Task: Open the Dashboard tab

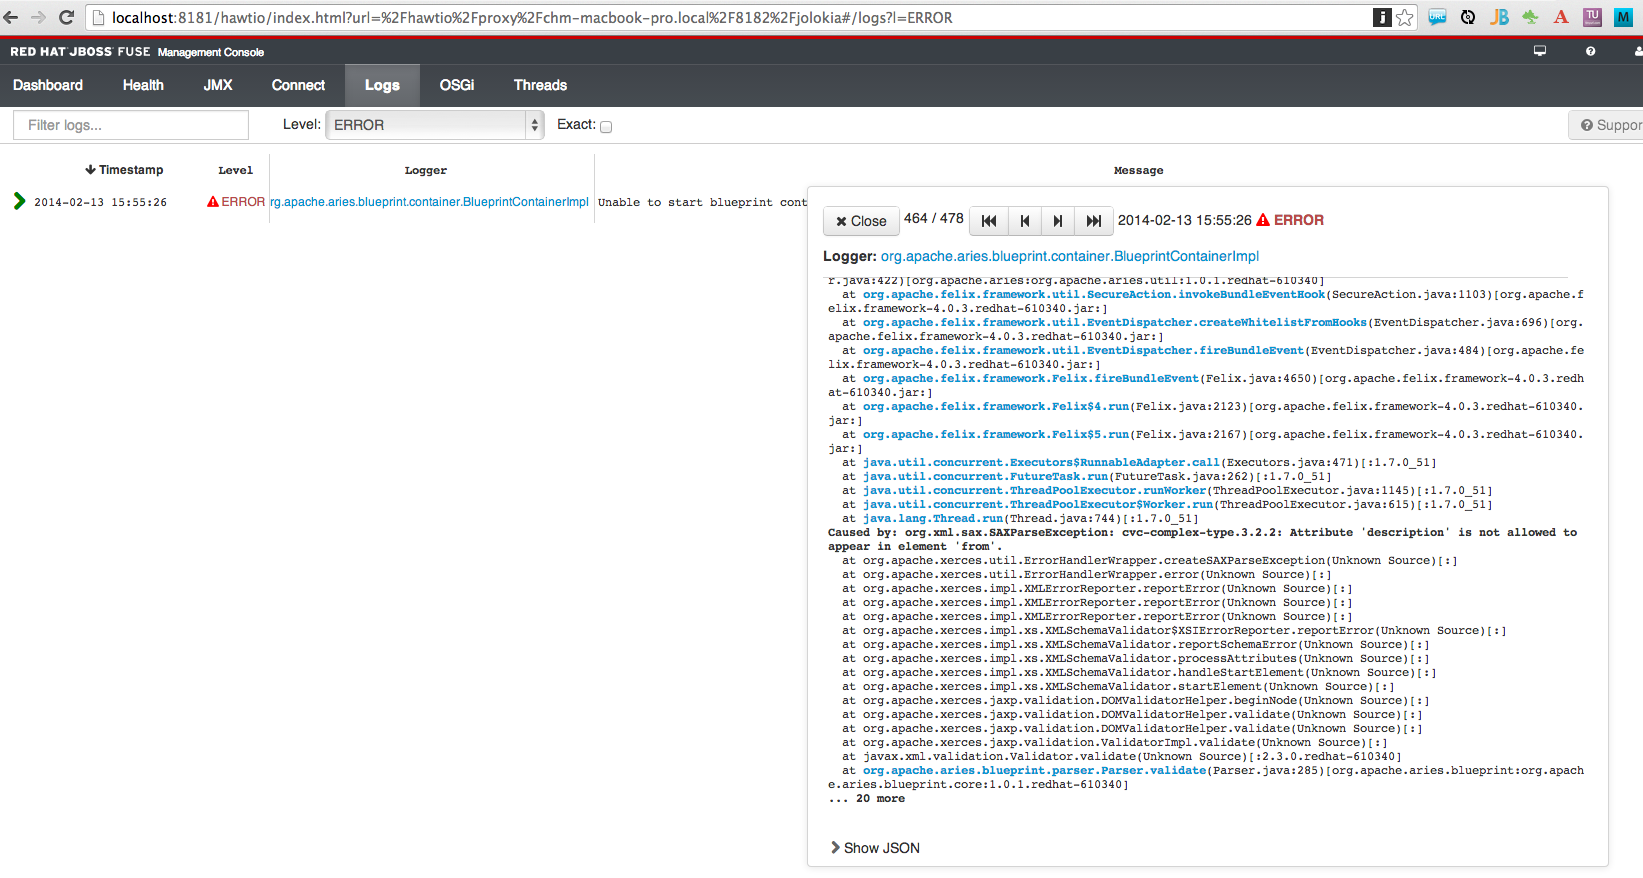Action: click(x=48, y=85)
